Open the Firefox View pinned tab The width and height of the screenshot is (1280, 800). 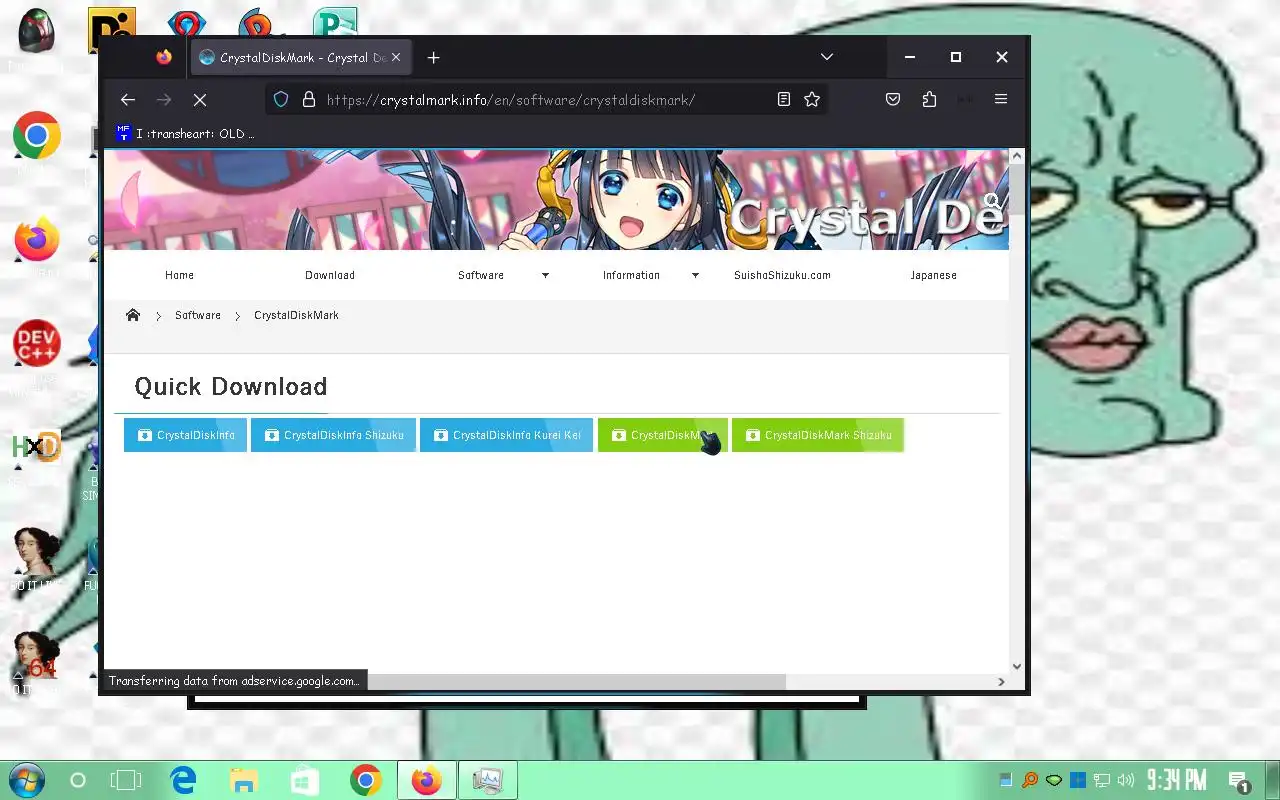[164, 57]
